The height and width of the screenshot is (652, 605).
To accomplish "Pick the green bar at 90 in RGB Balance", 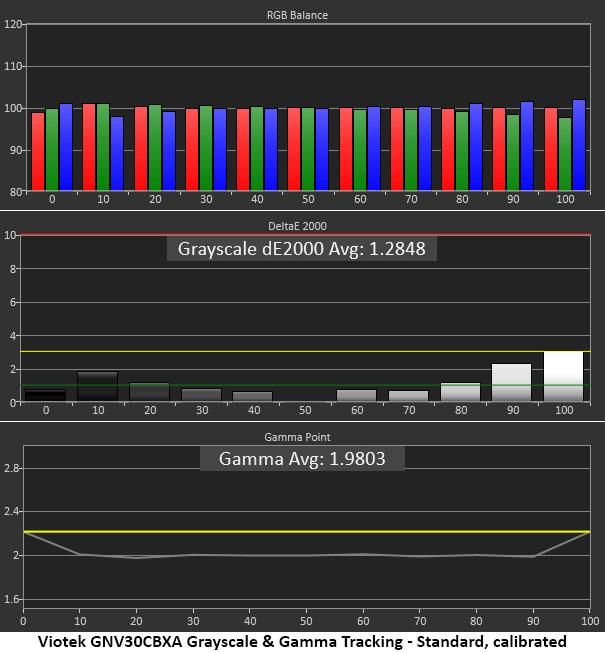I will (x=513, y=153).
